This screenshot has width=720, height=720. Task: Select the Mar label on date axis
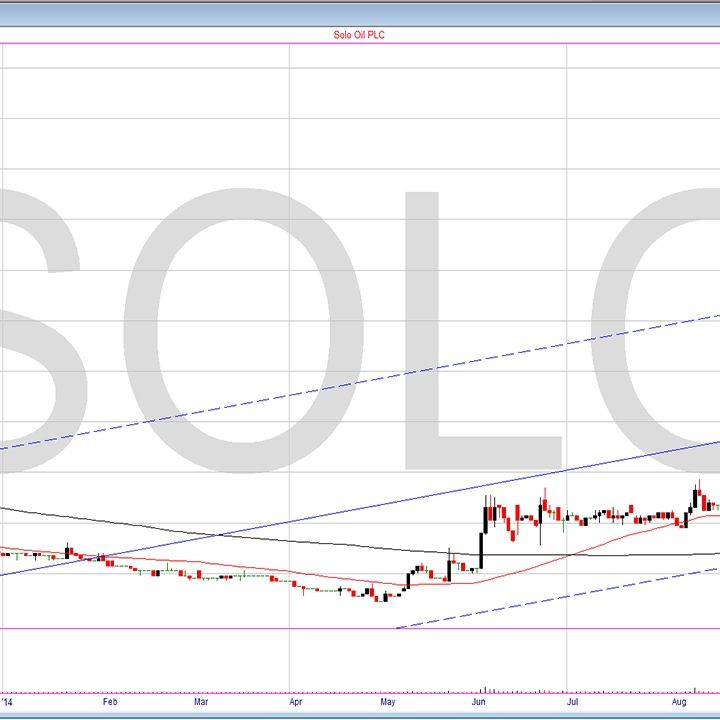click(x=201, y=702)
